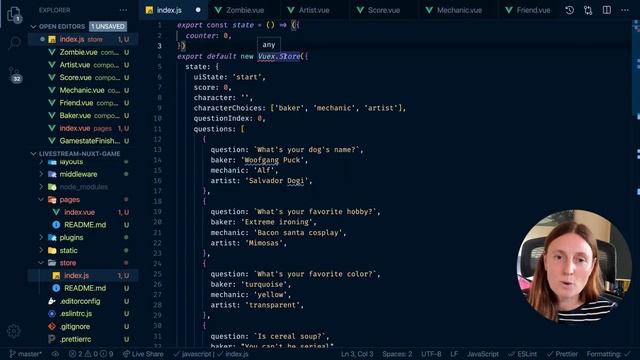
Task: Open editor more actions ellipsis
Action: coord(625,10)
